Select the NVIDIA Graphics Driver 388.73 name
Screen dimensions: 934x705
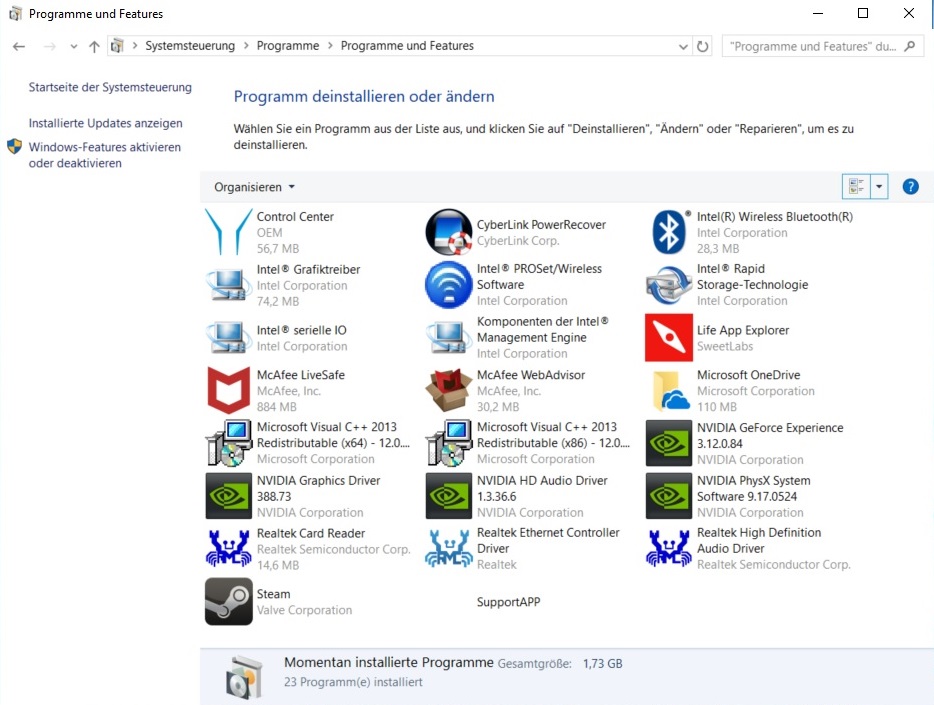tap(318, 488)
